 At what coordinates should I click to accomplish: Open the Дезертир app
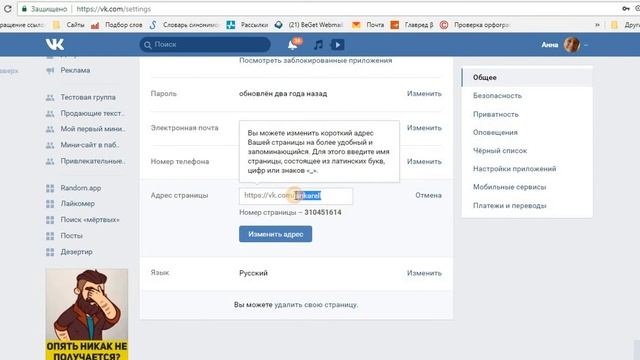(x=76, y=252)
